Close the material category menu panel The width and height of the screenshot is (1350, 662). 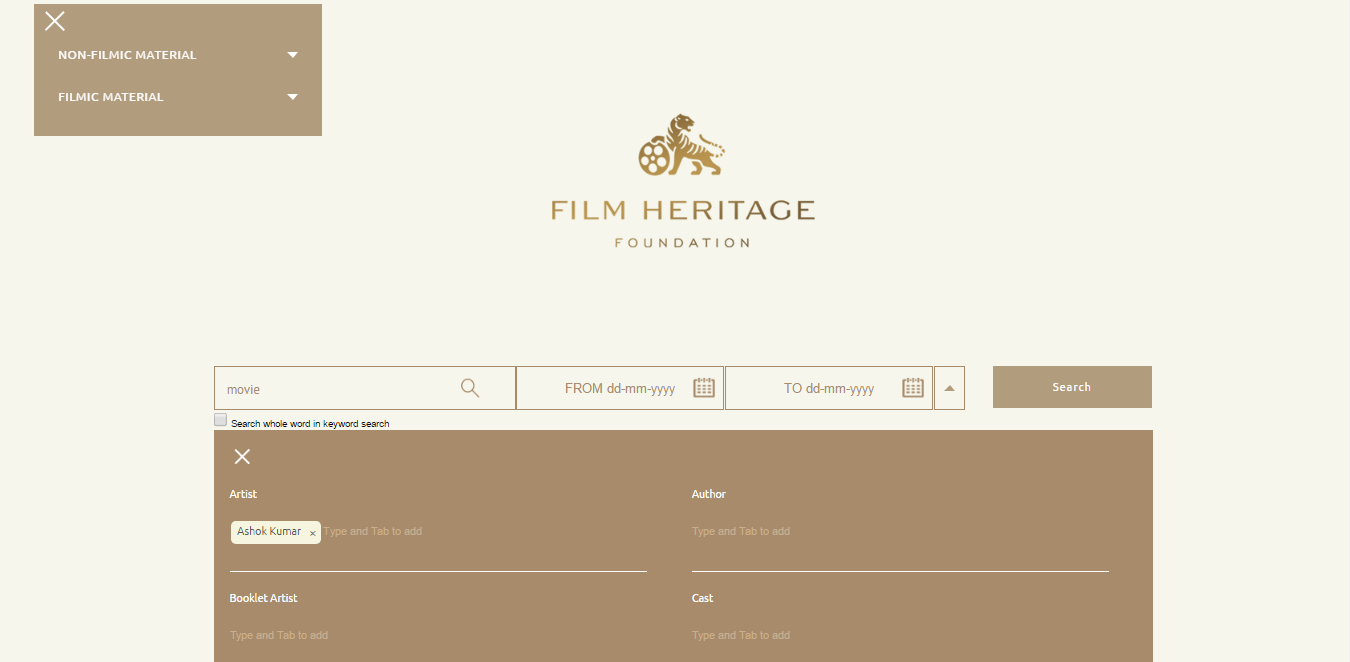tap(55, 21)
